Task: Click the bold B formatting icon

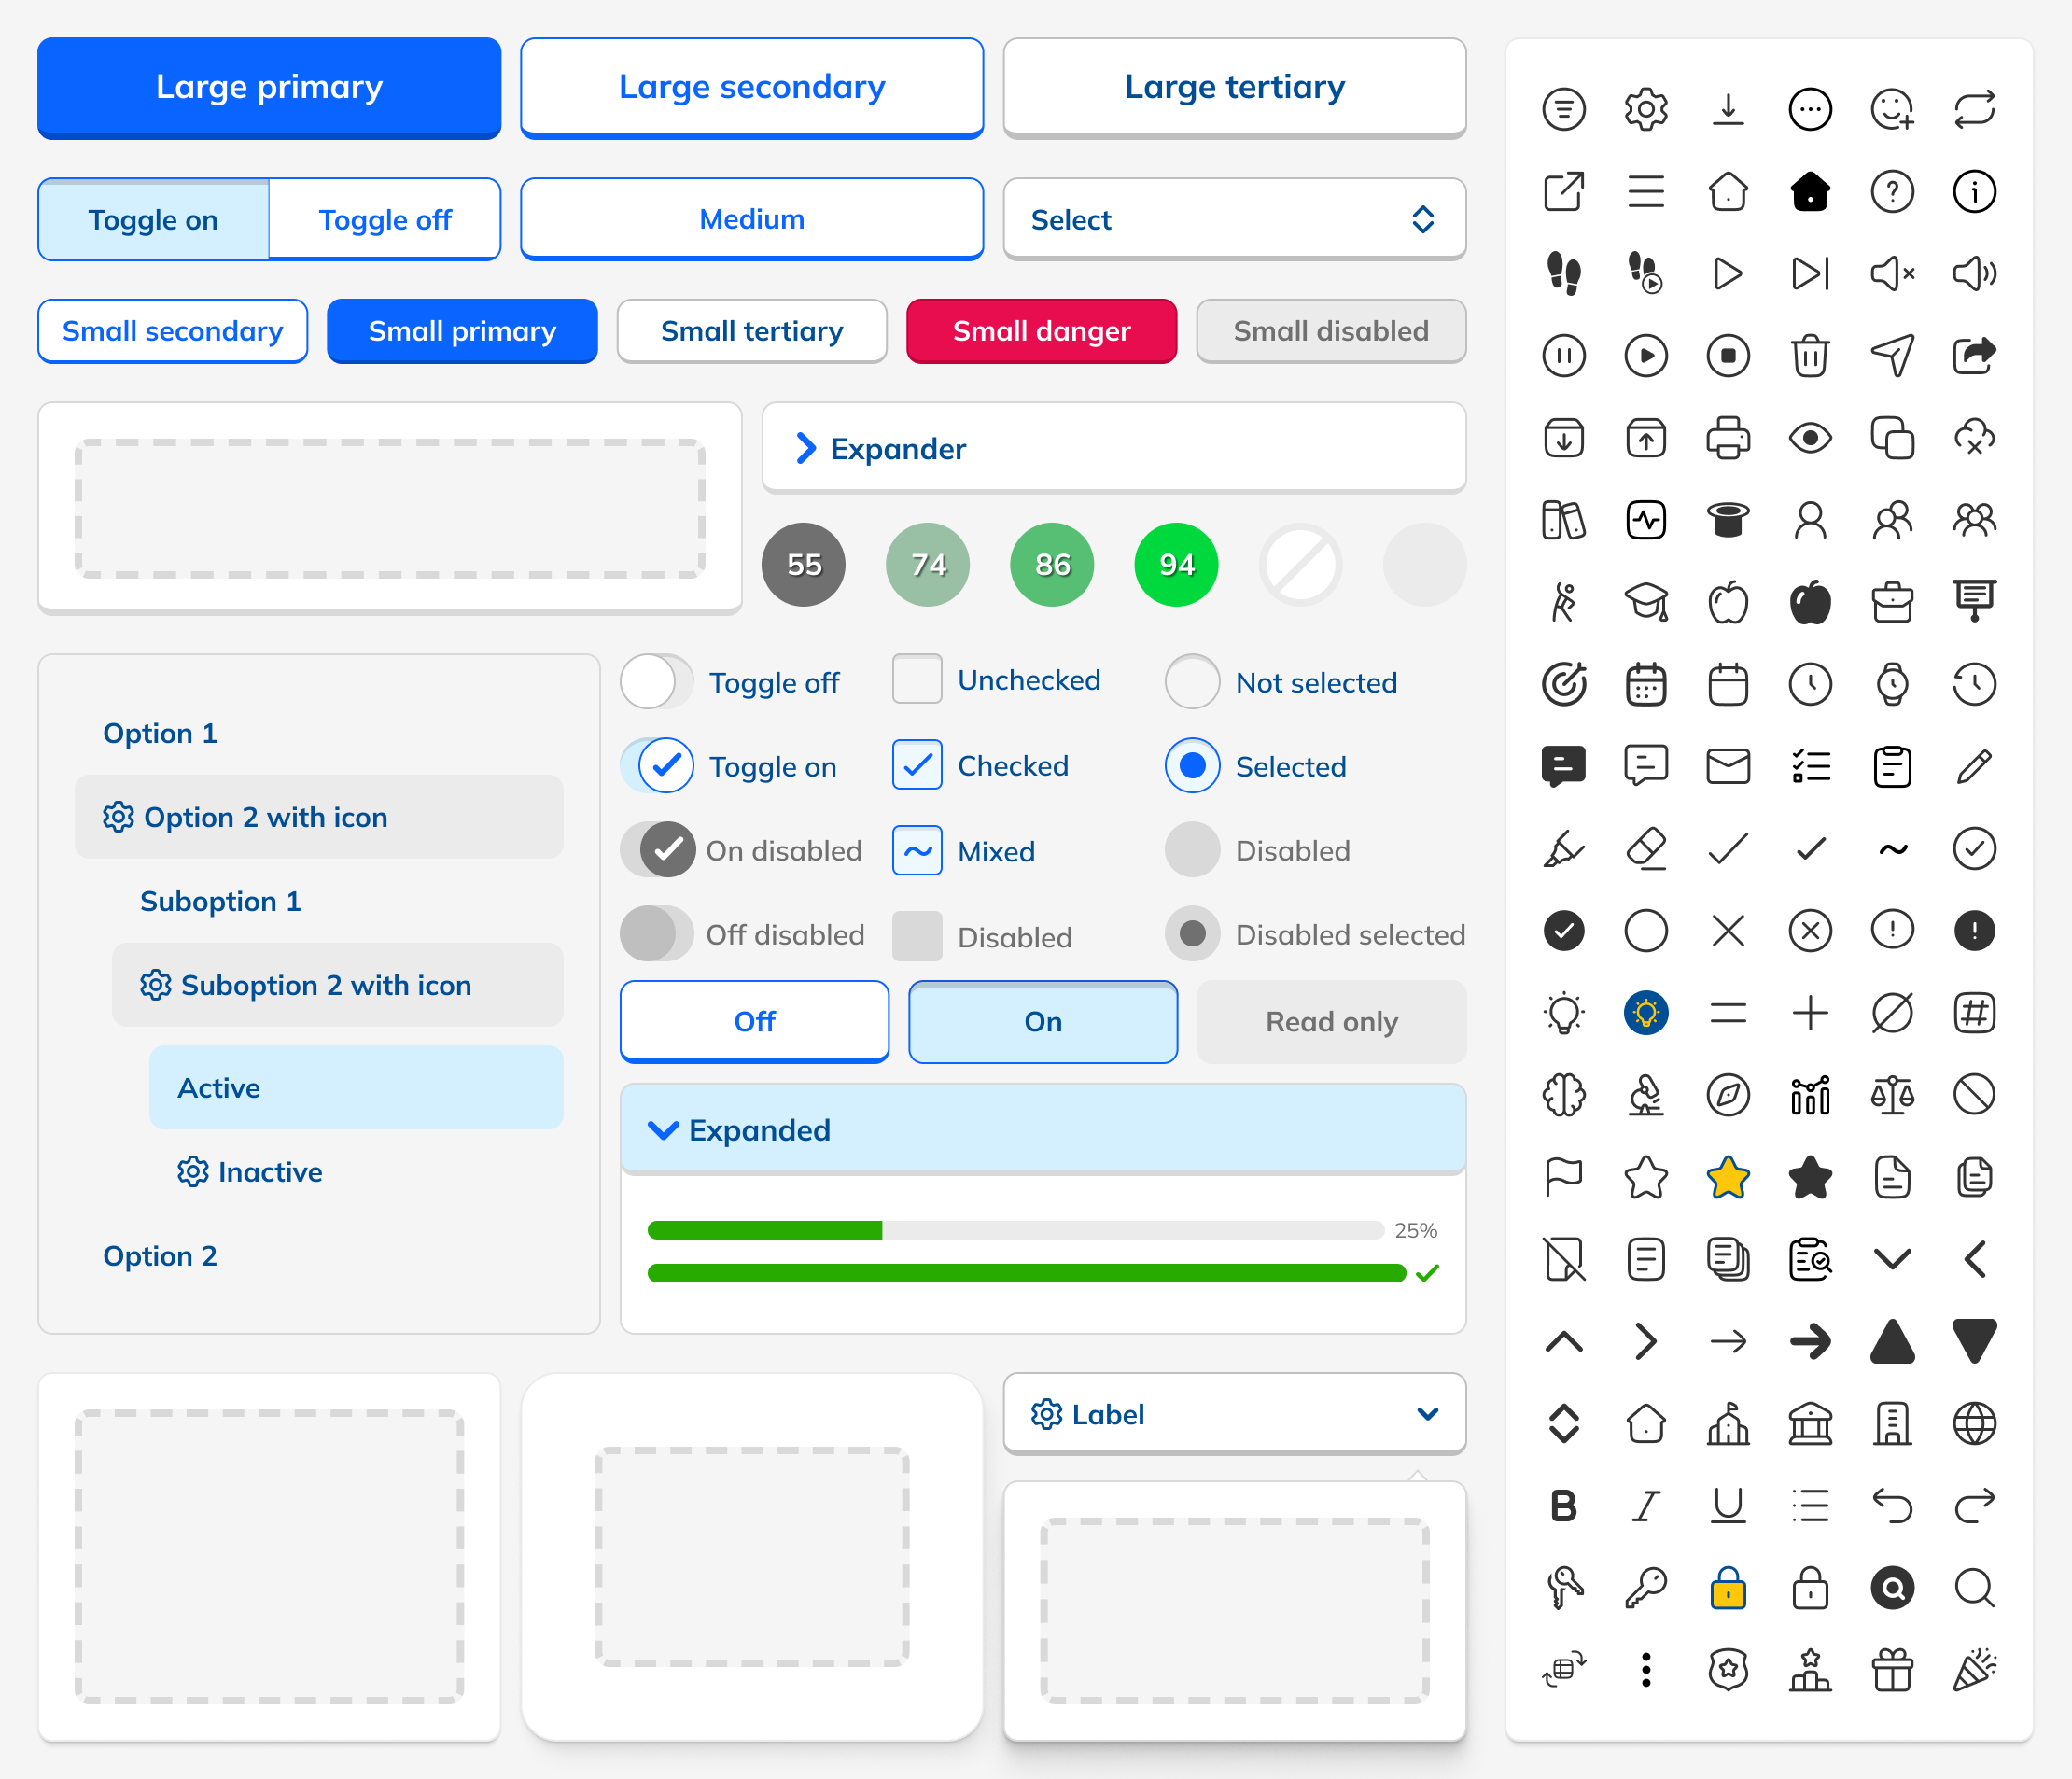Action: [1563, 1506]
